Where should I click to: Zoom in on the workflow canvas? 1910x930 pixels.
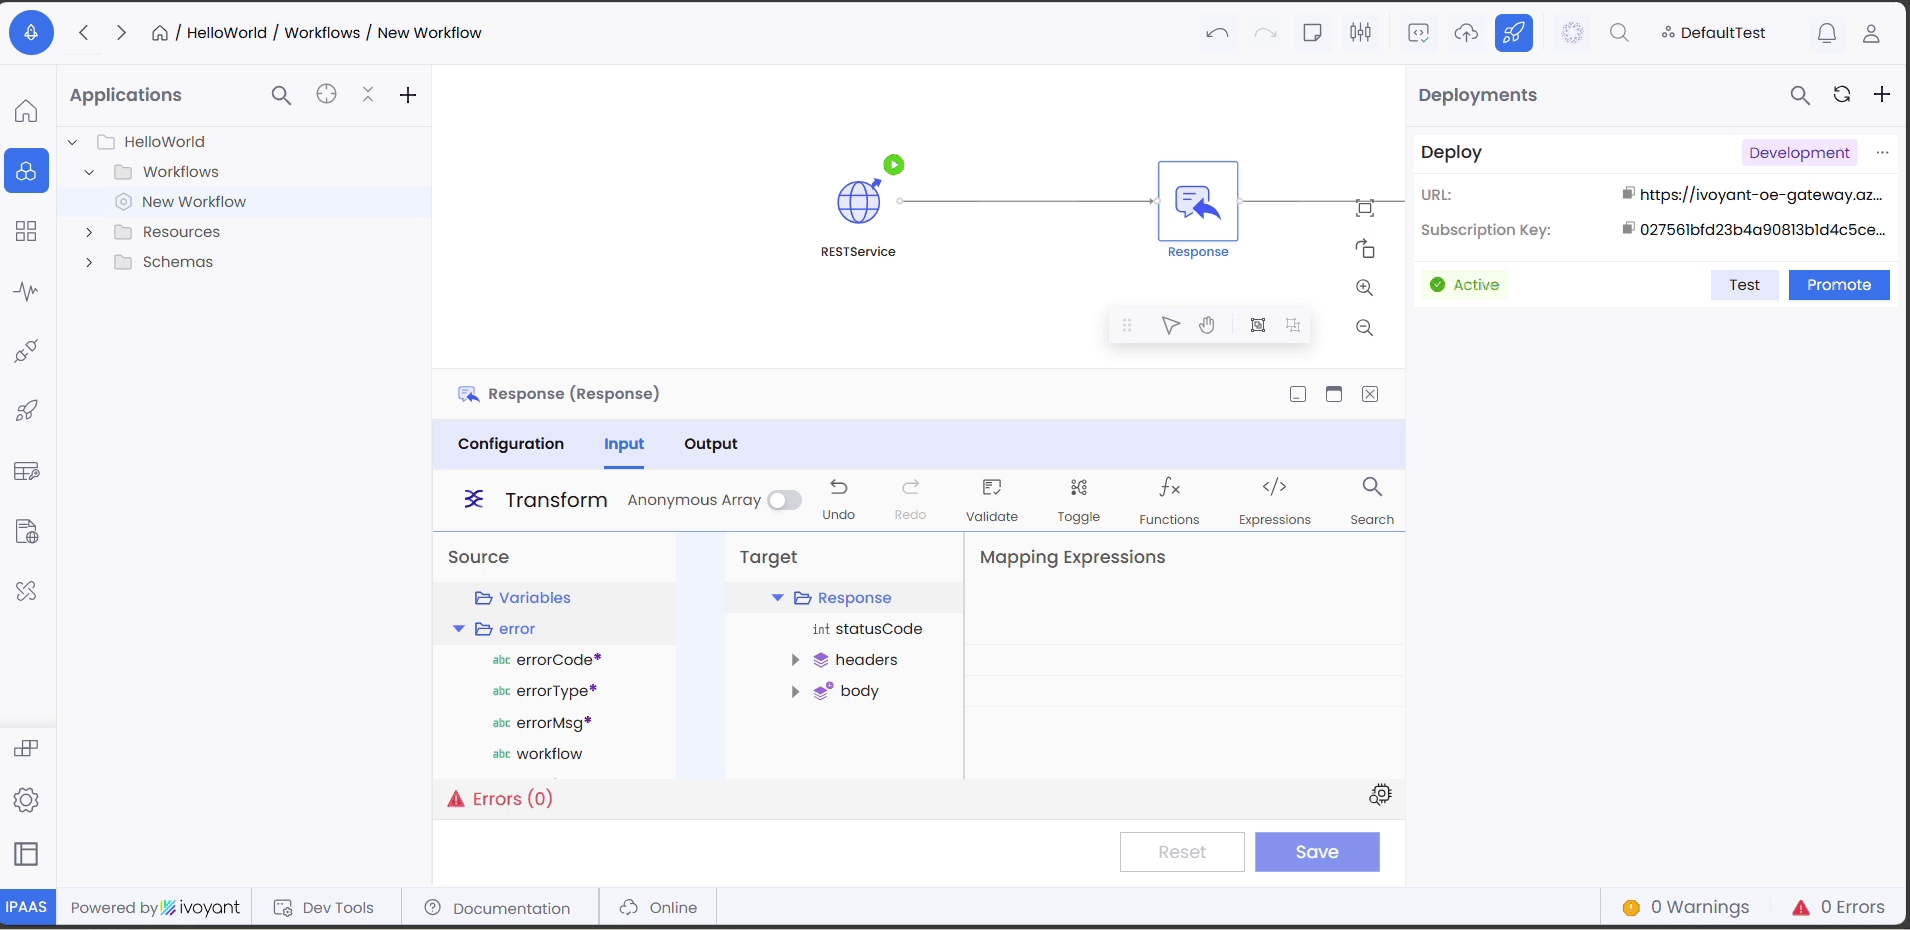point(1364,288)
